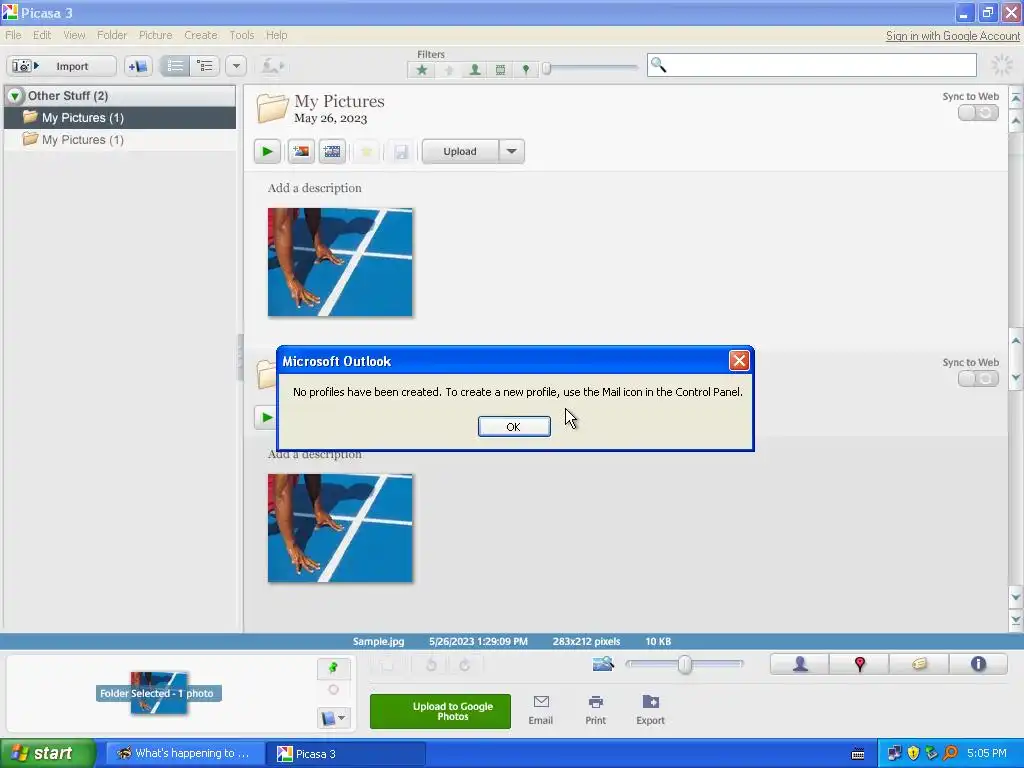Screen dimensions: 1024x768
Task: Save edits to disk icon
Action: (x=400, y=152)
